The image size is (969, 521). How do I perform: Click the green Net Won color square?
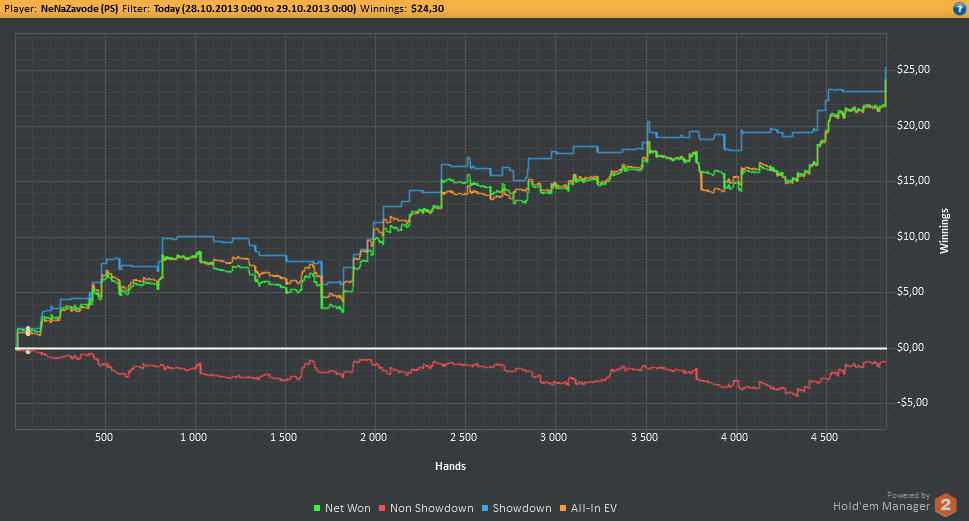point(317,509)
